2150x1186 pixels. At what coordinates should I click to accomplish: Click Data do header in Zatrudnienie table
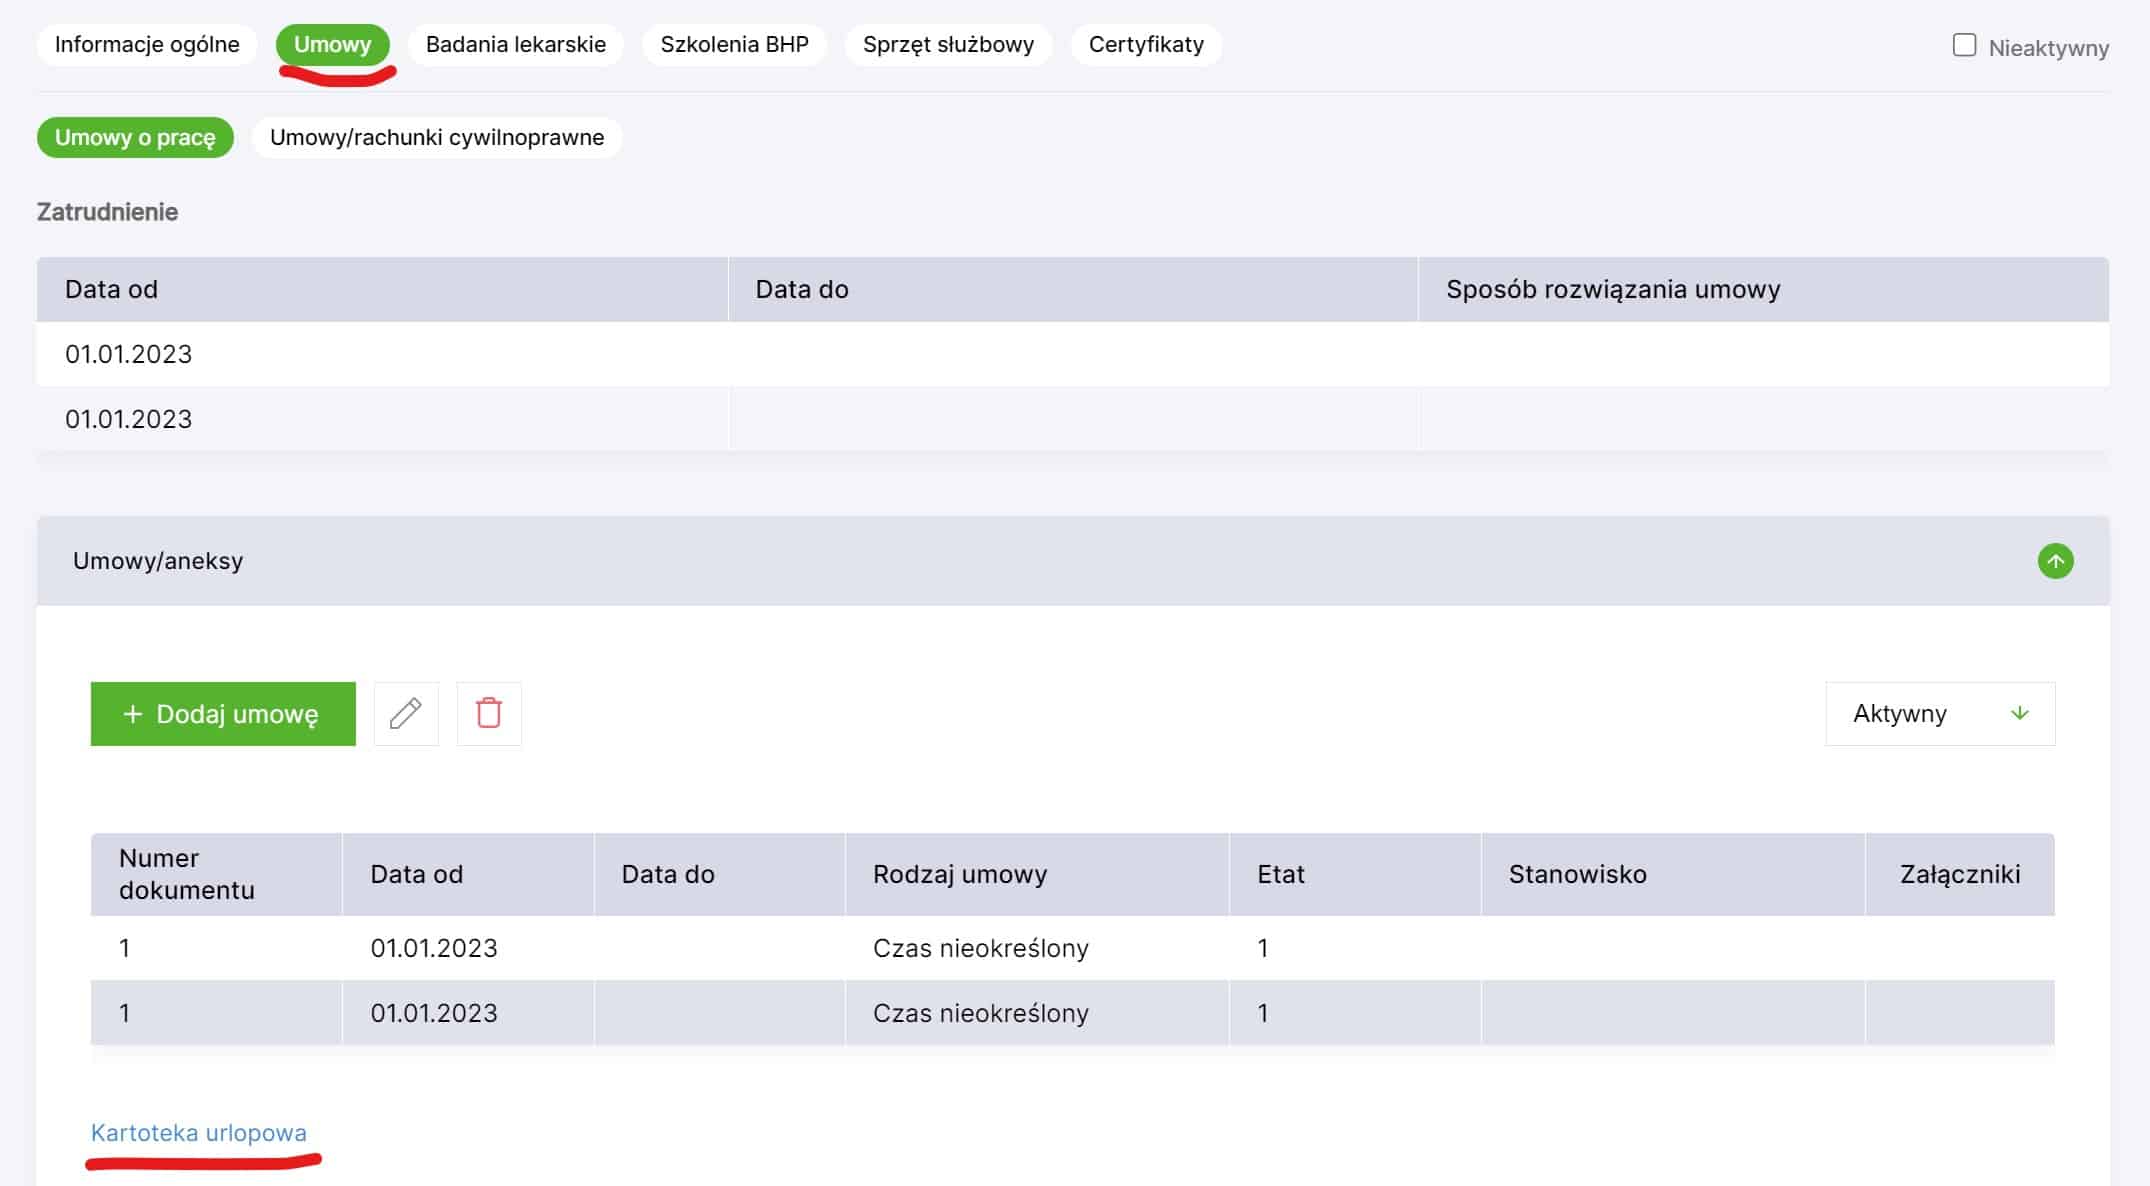click(x=1073, y=290)
